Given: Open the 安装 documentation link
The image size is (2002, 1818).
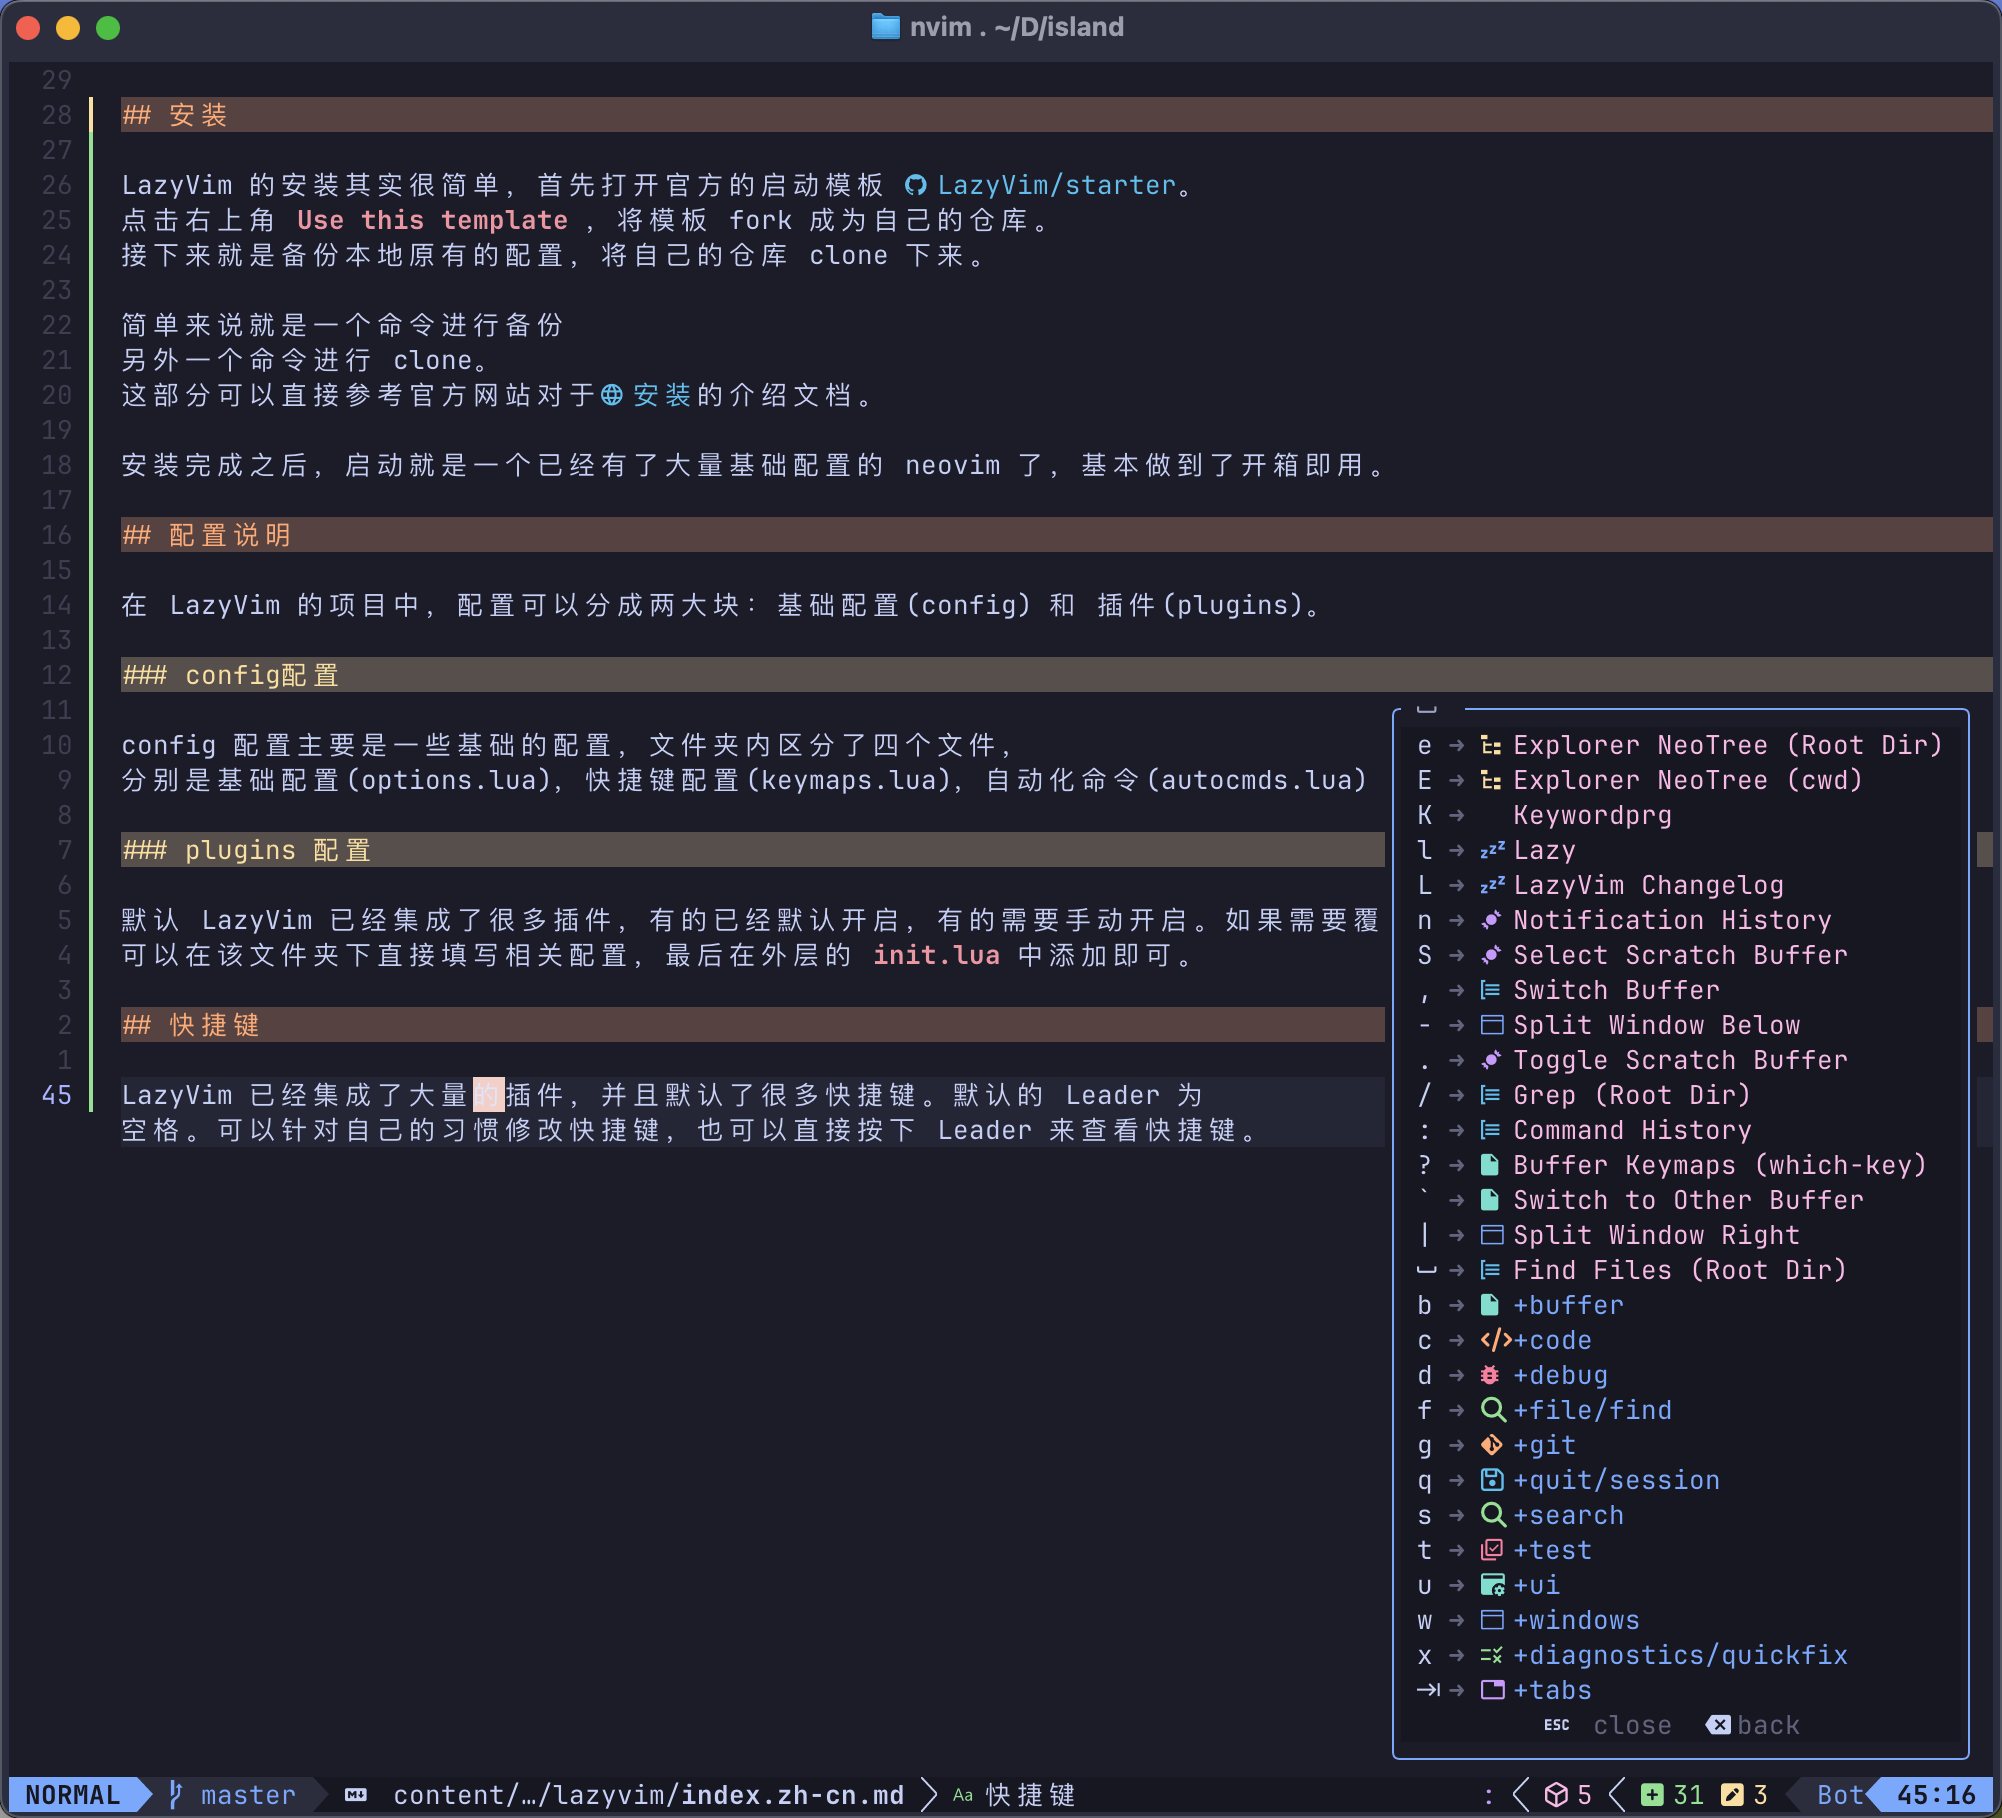Looking at the screenshot, I should coord(662,395).
